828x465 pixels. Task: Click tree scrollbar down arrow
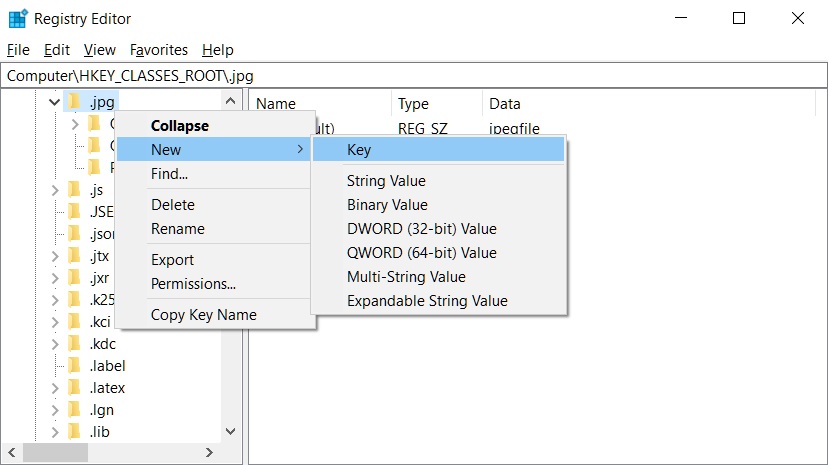[x=230, y=431]
